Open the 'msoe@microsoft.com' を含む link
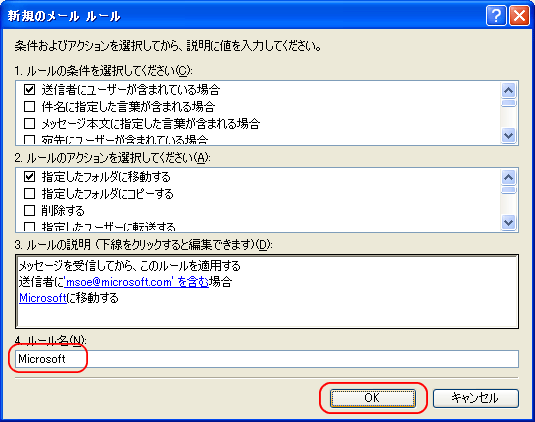This screenshot has width=535, height=422. point(136,282)
